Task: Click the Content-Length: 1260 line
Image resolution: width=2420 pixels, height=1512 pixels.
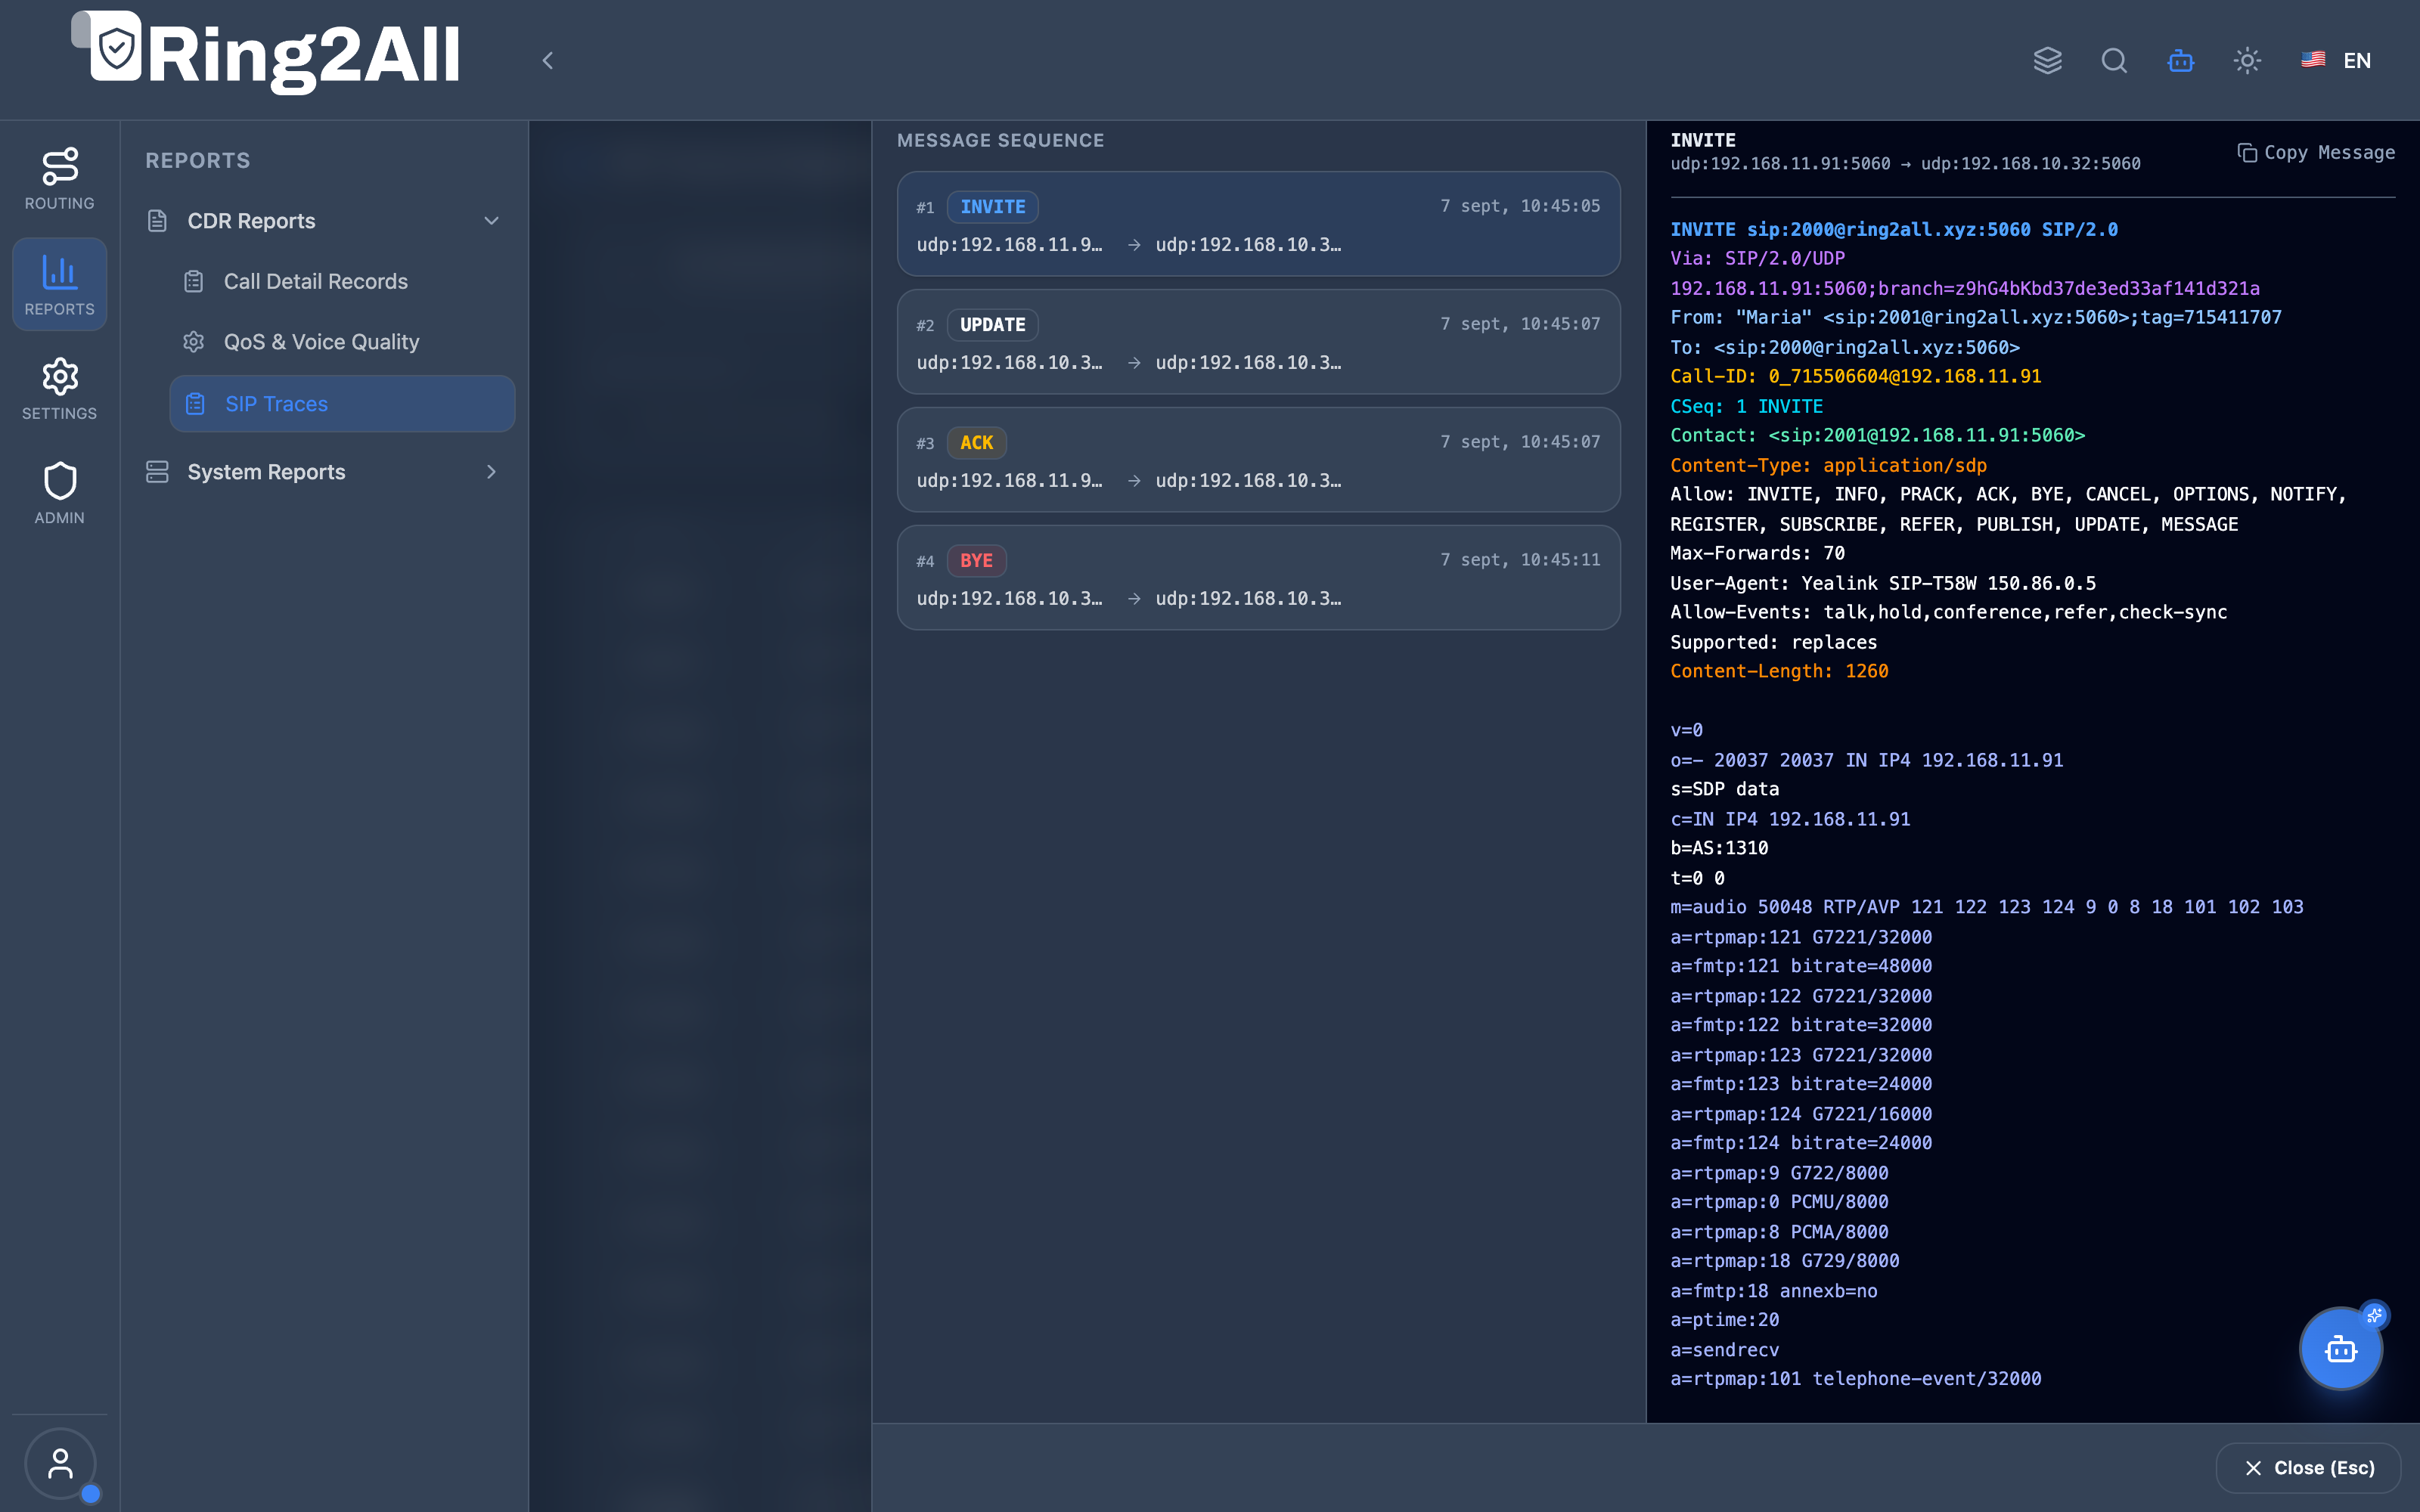Action: [1779, 672]
